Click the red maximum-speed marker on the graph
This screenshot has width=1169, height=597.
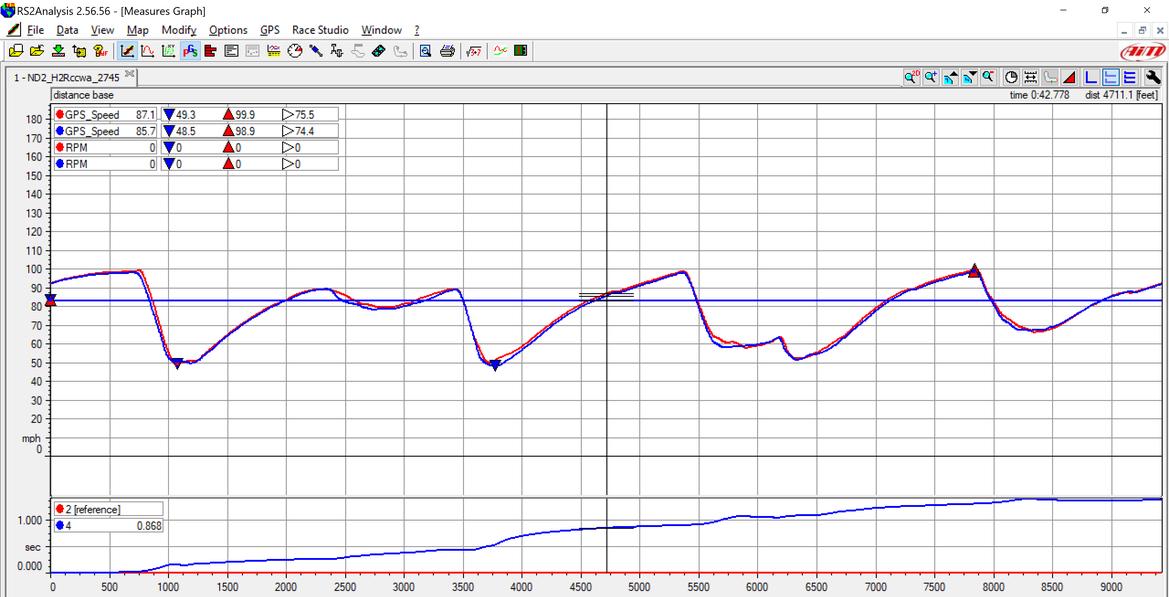pos(974,271)
